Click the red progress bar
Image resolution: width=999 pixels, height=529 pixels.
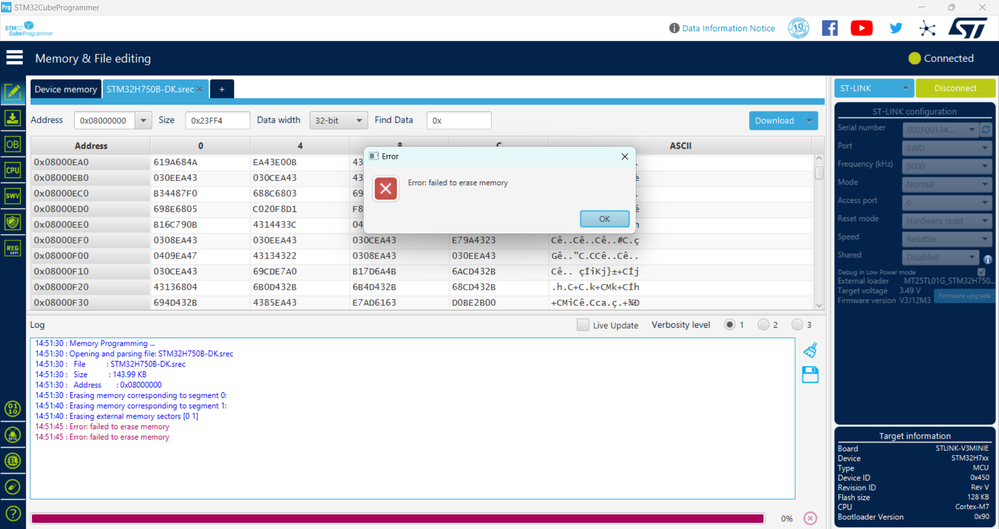(x=398, y=519)
